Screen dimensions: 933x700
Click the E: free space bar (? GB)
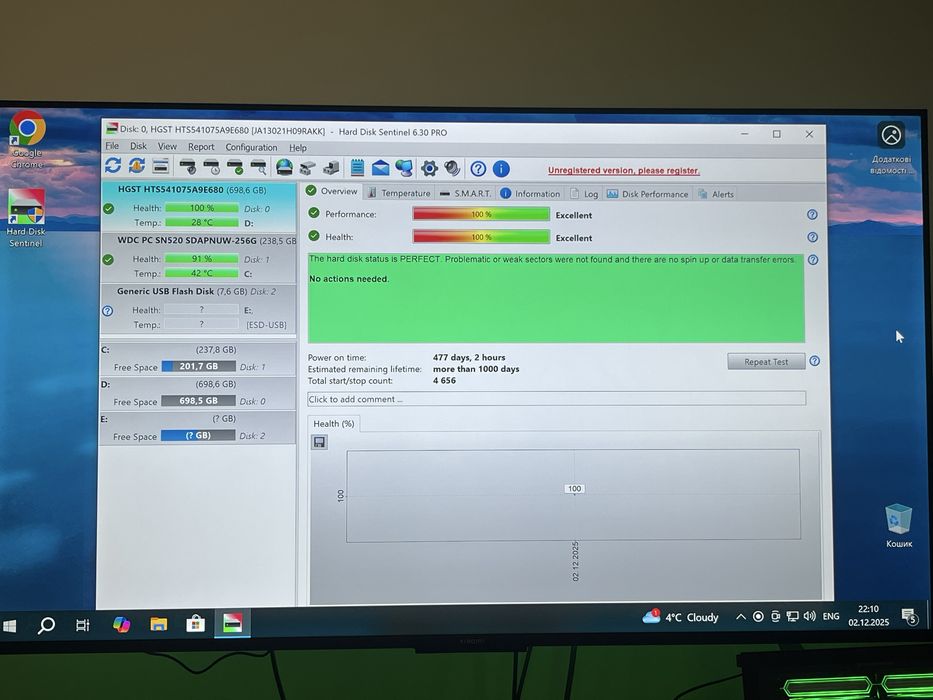[x=199, y=435]
